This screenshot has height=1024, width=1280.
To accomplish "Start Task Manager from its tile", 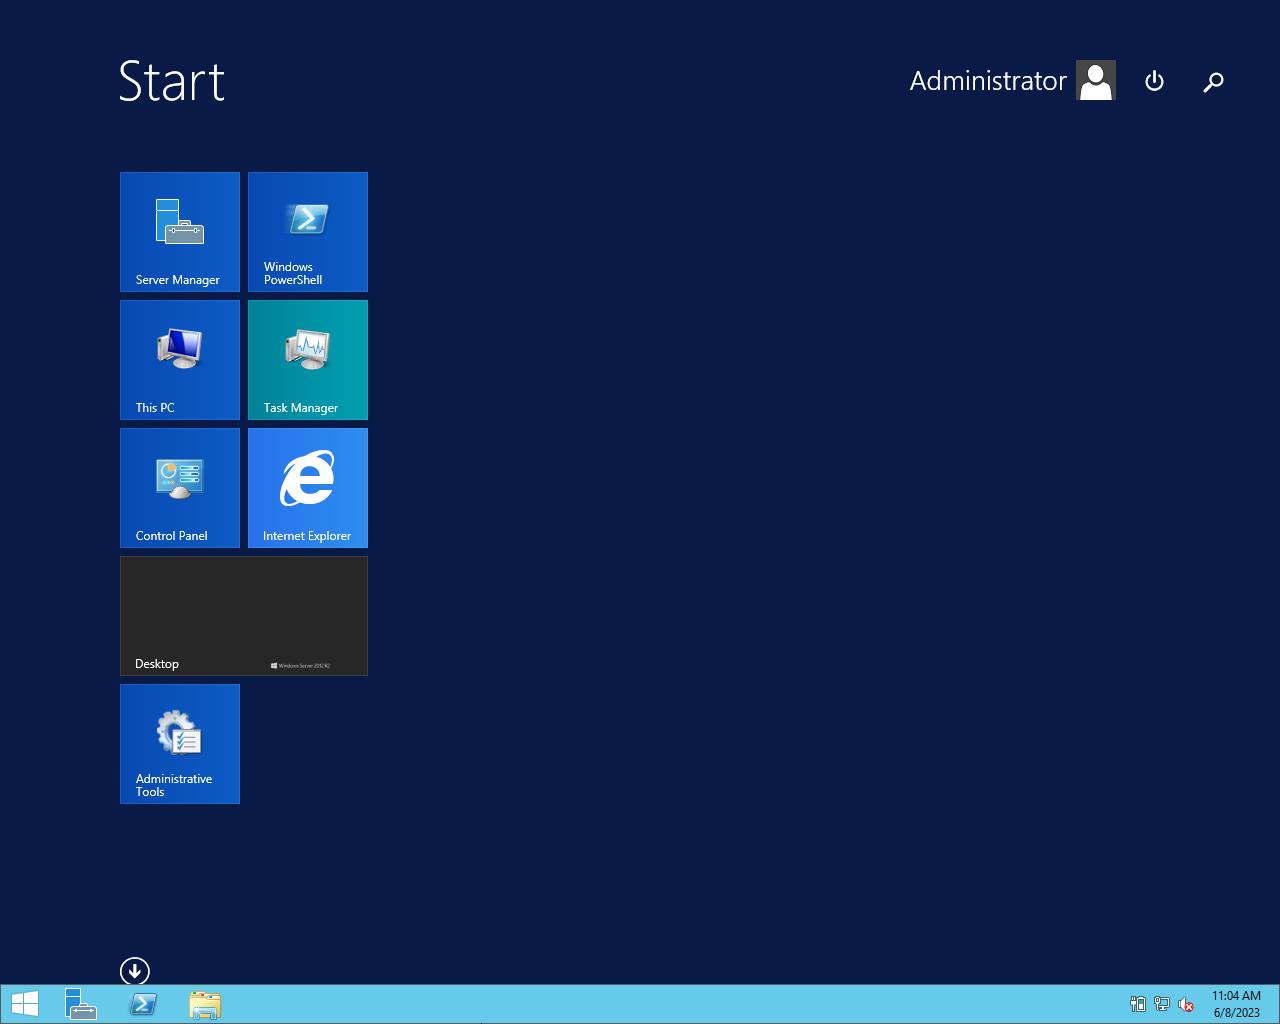I will pyautogui.click(x=308, y=360).
